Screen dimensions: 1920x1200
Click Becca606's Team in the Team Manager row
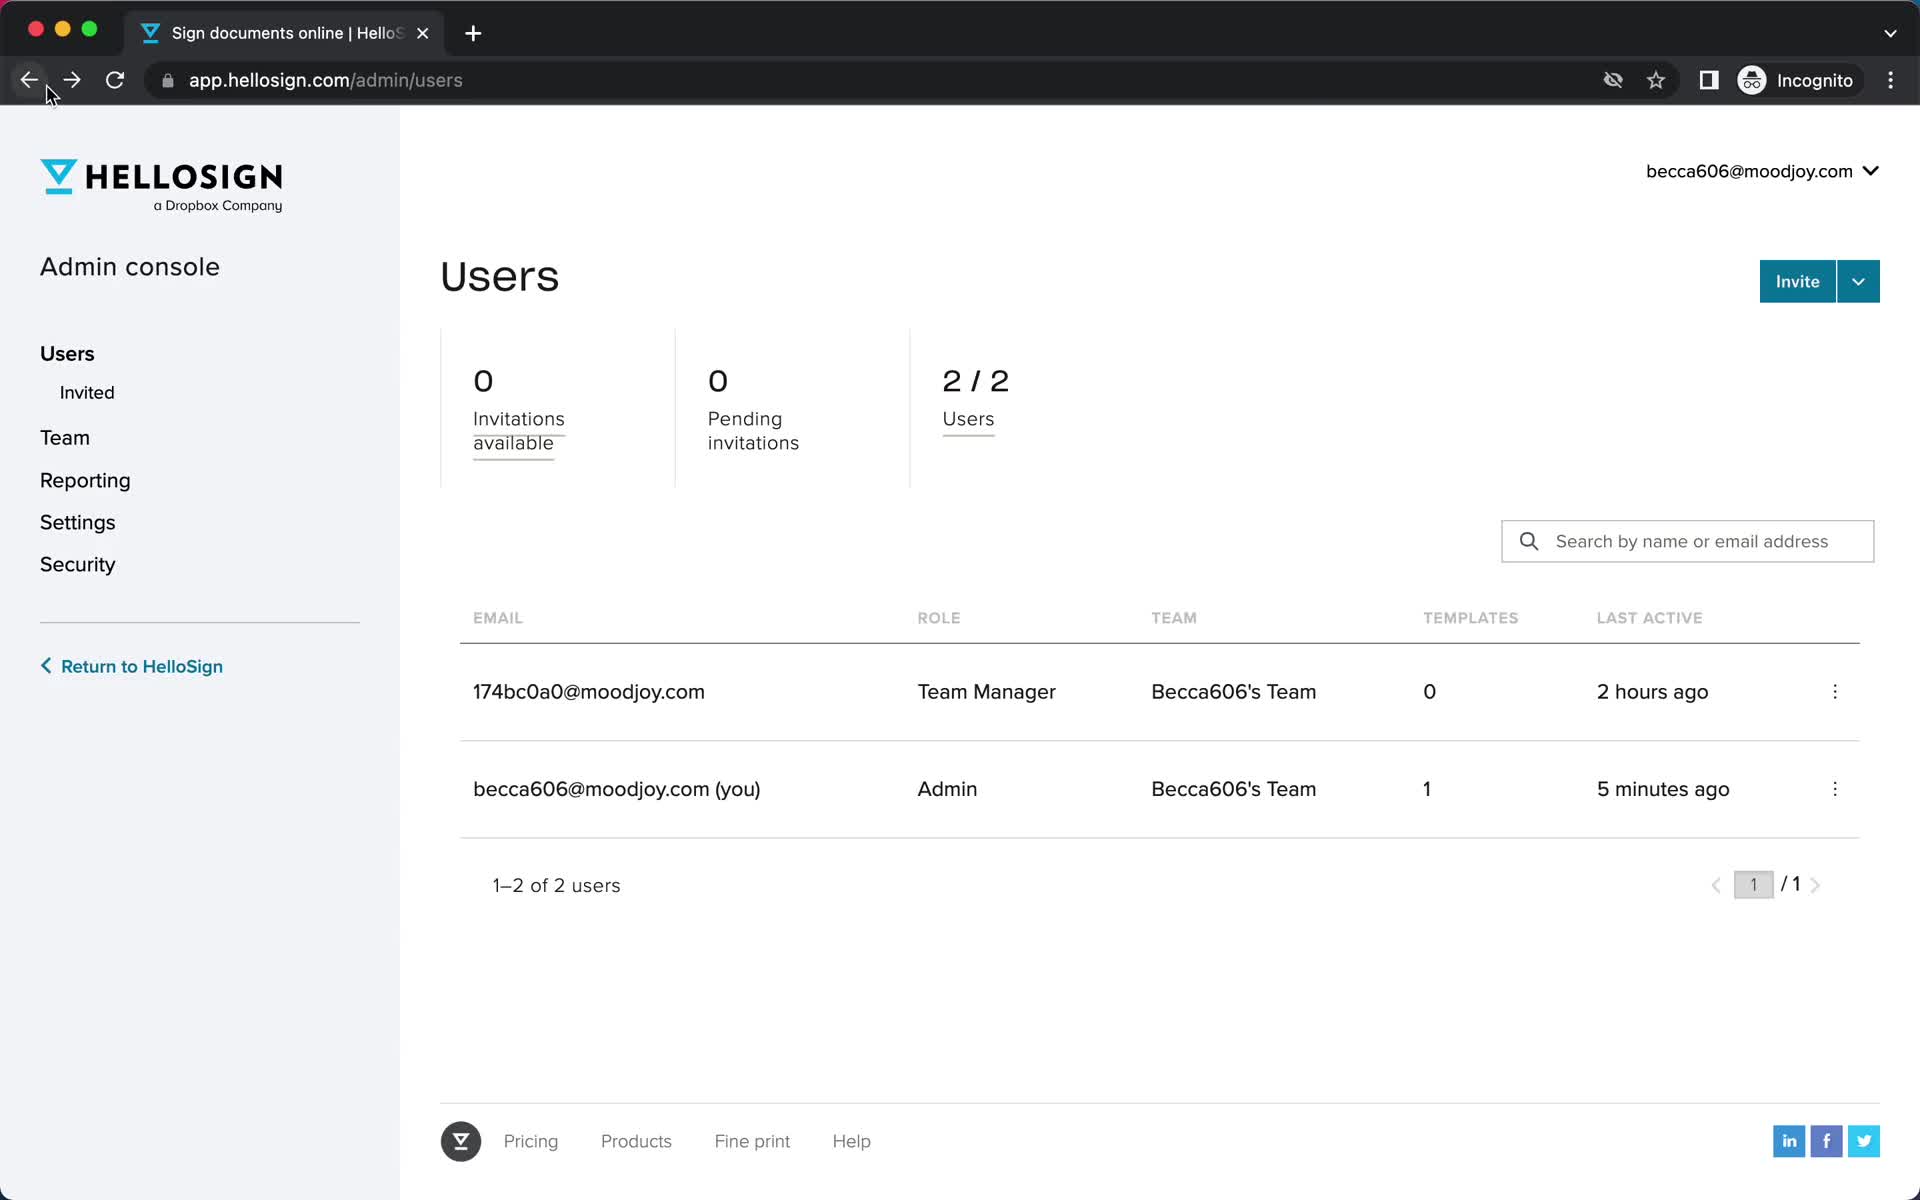(x=1234, y=692)
